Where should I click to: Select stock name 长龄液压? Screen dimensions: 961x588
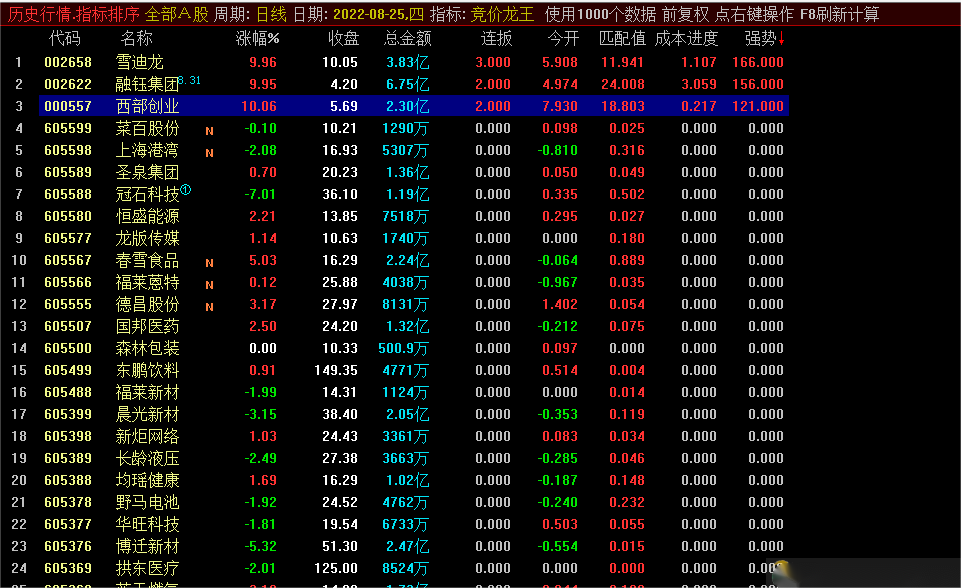[x=147, y=459]
